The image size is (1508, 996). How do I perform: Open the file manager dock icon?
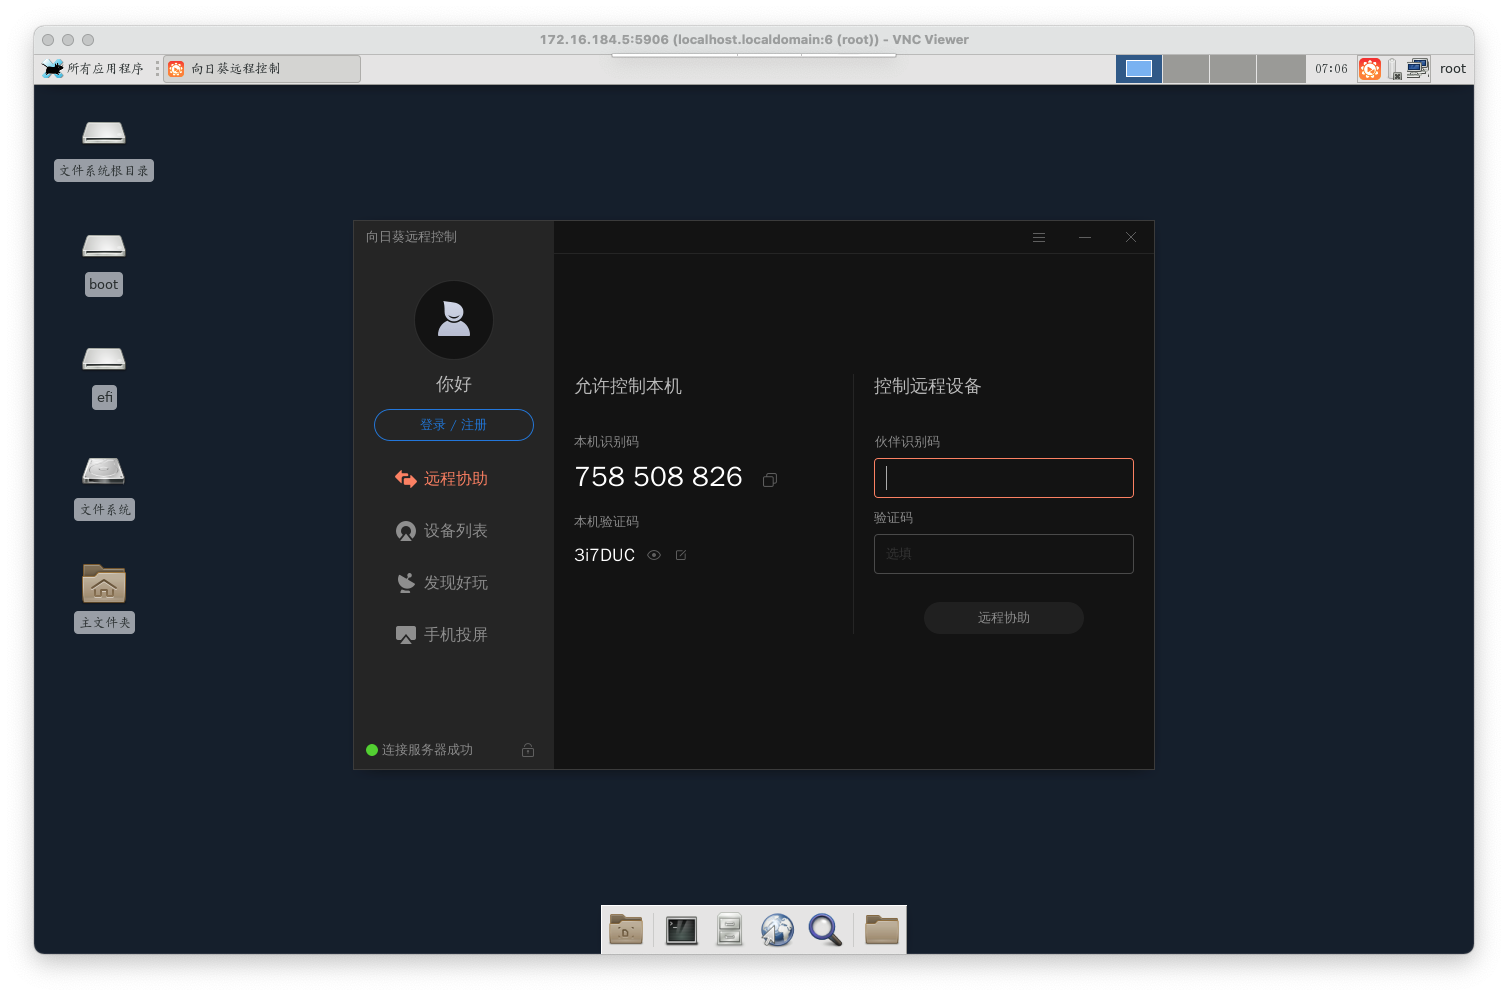730,930
